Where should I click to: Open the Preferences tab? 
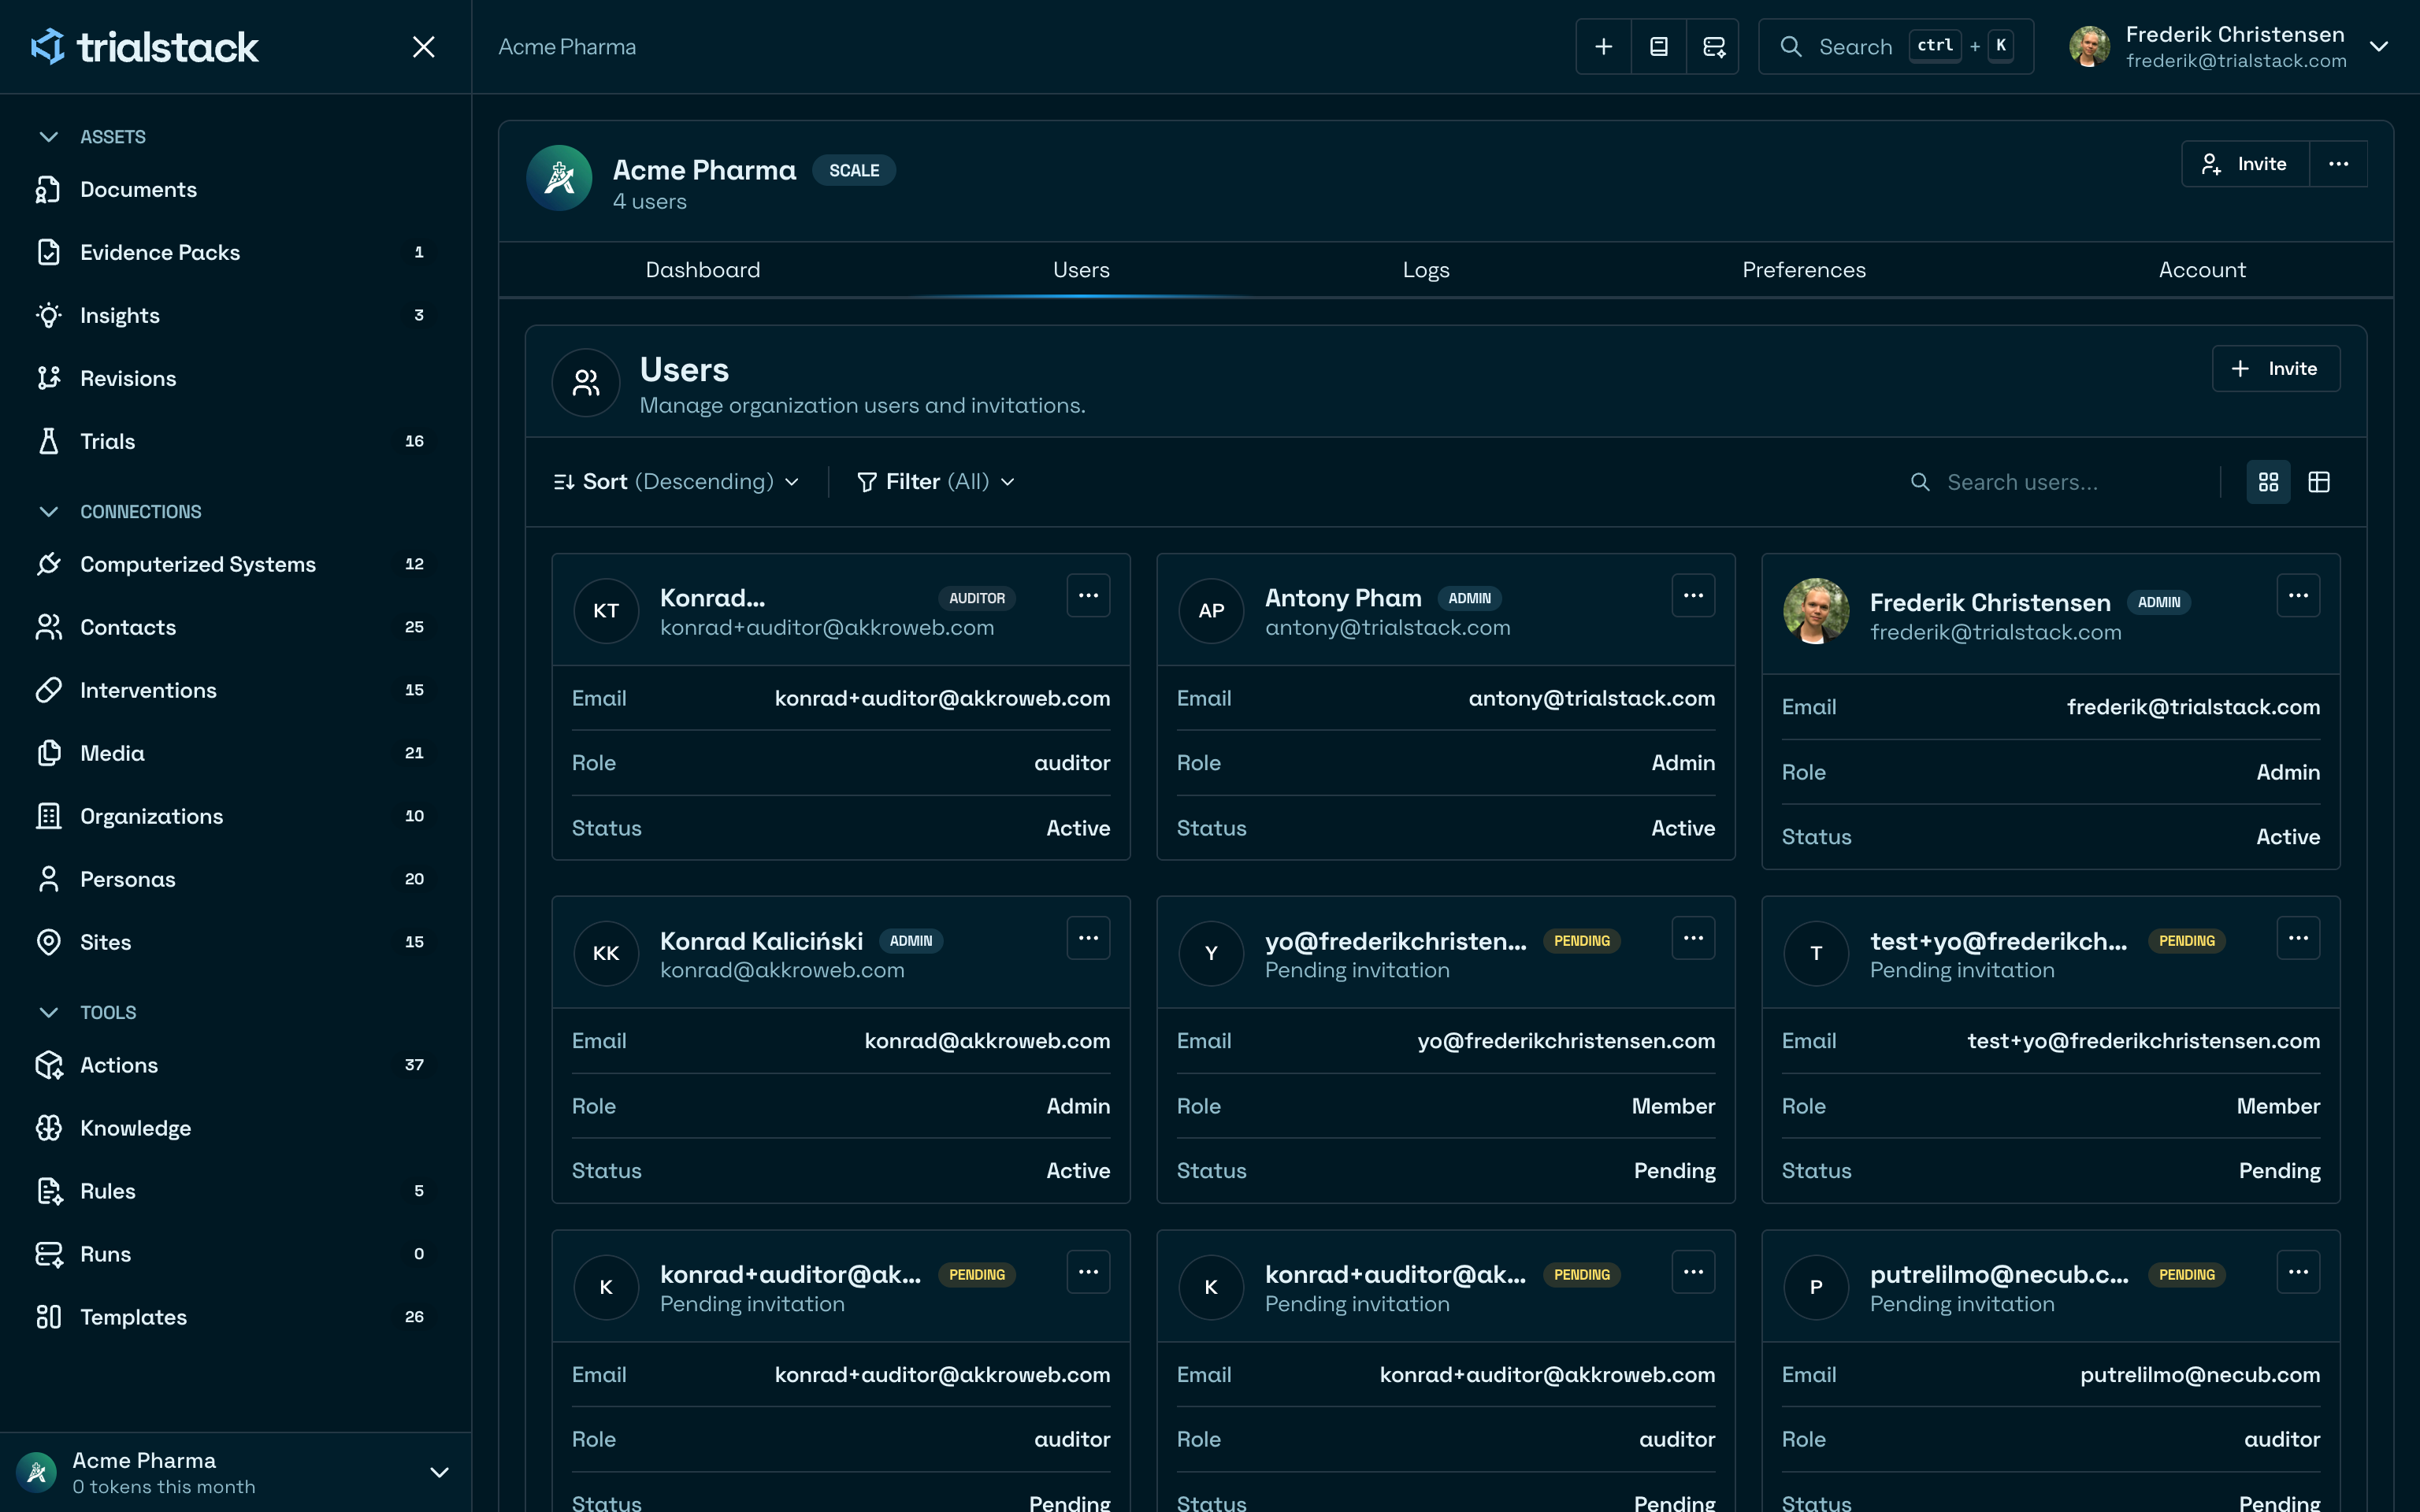point(1804,270)
